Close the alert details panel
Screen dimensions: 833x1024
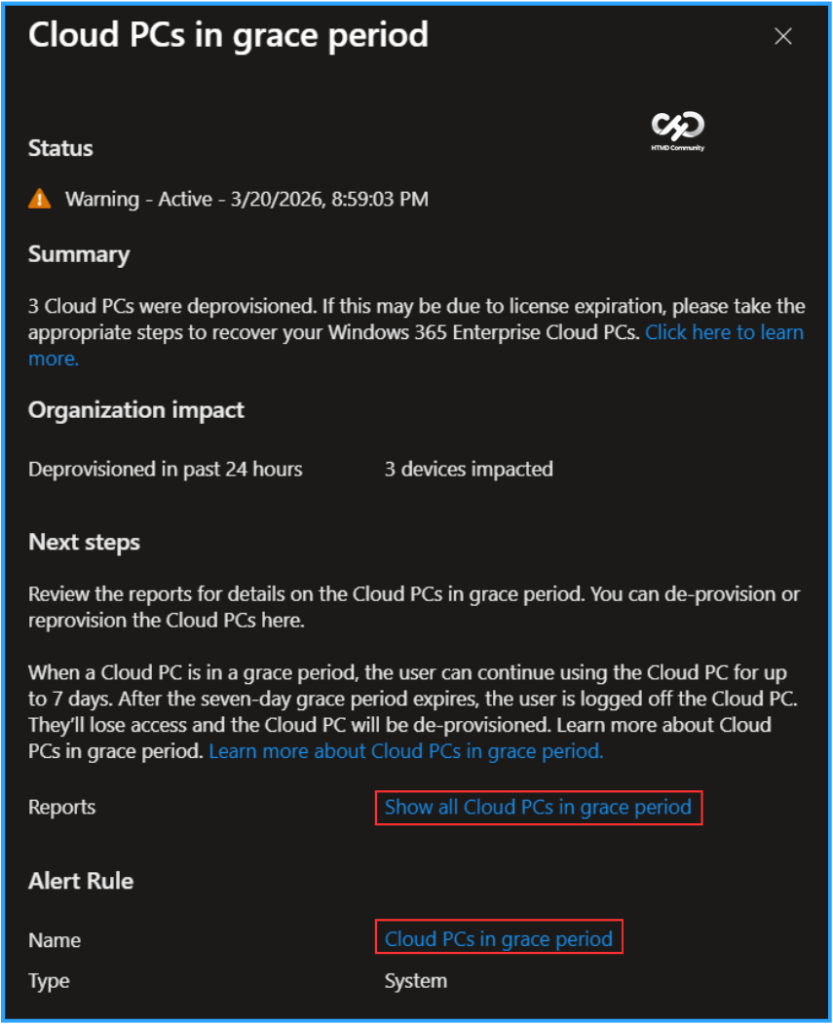tap(783, 36)
